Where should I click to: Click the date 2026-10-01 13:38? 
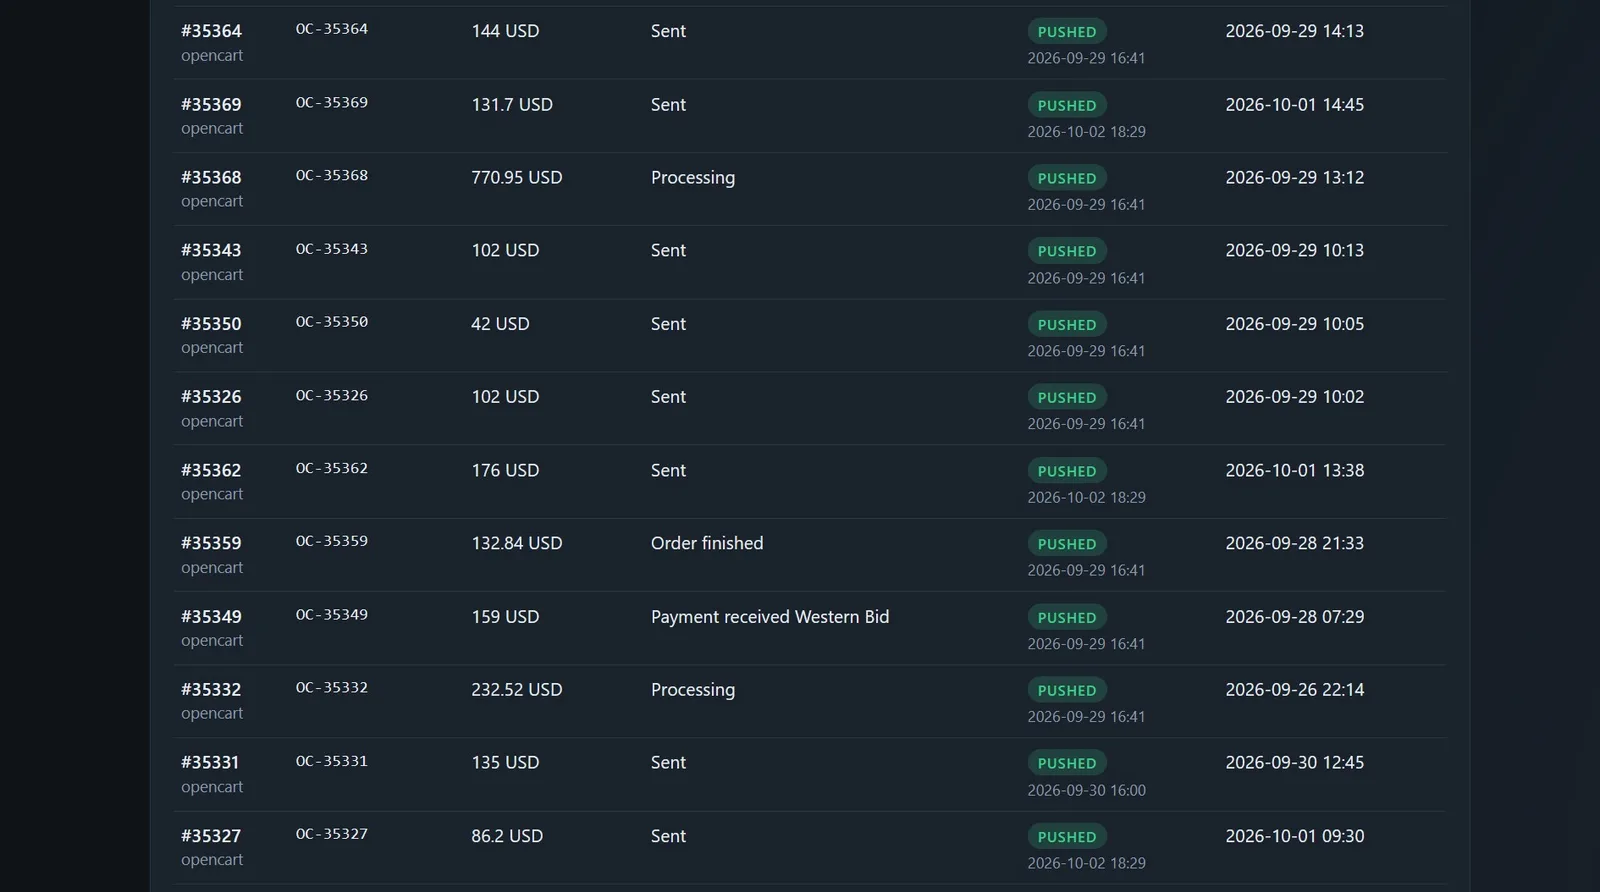[x=1295, y=470]
